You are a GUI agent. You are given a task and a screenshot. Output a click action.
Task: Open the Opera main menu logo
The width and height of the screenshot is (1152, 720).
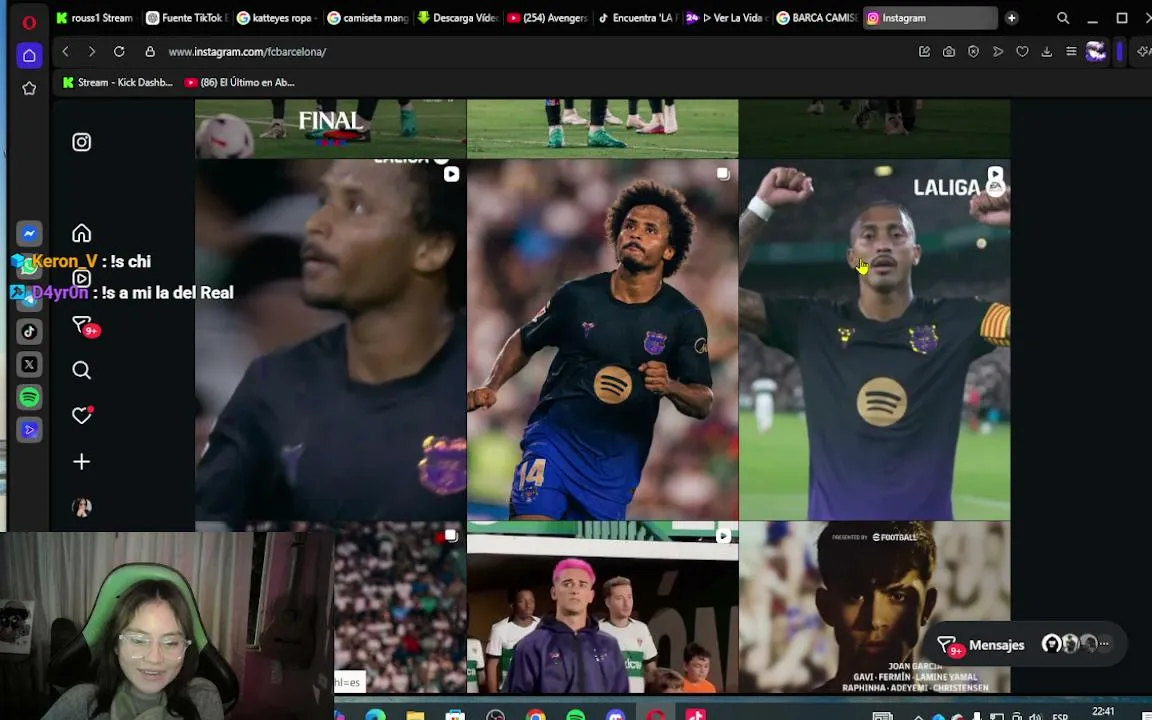[29, 22]
